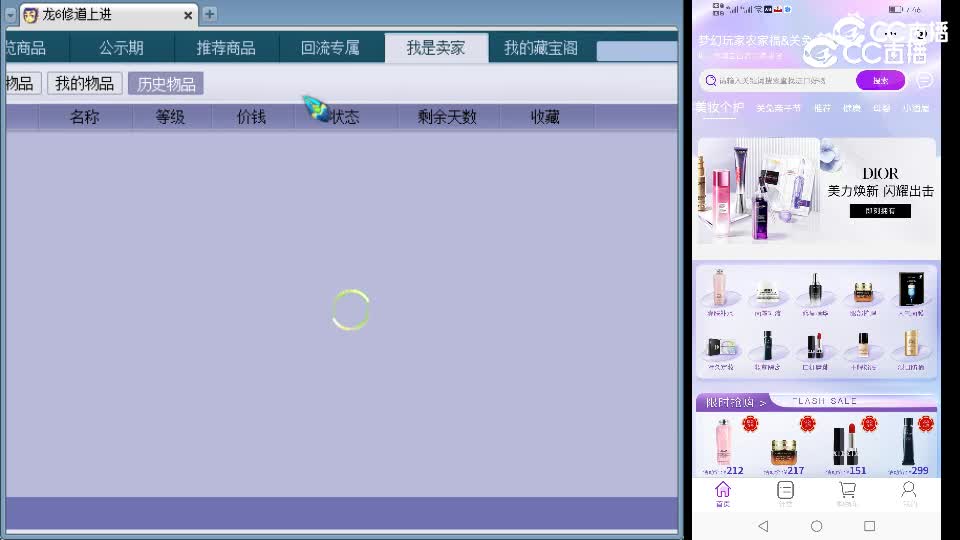This screenshot has width=960, height=540.
Task: Open a new browser tab with plus button
Action: [209, 14]
